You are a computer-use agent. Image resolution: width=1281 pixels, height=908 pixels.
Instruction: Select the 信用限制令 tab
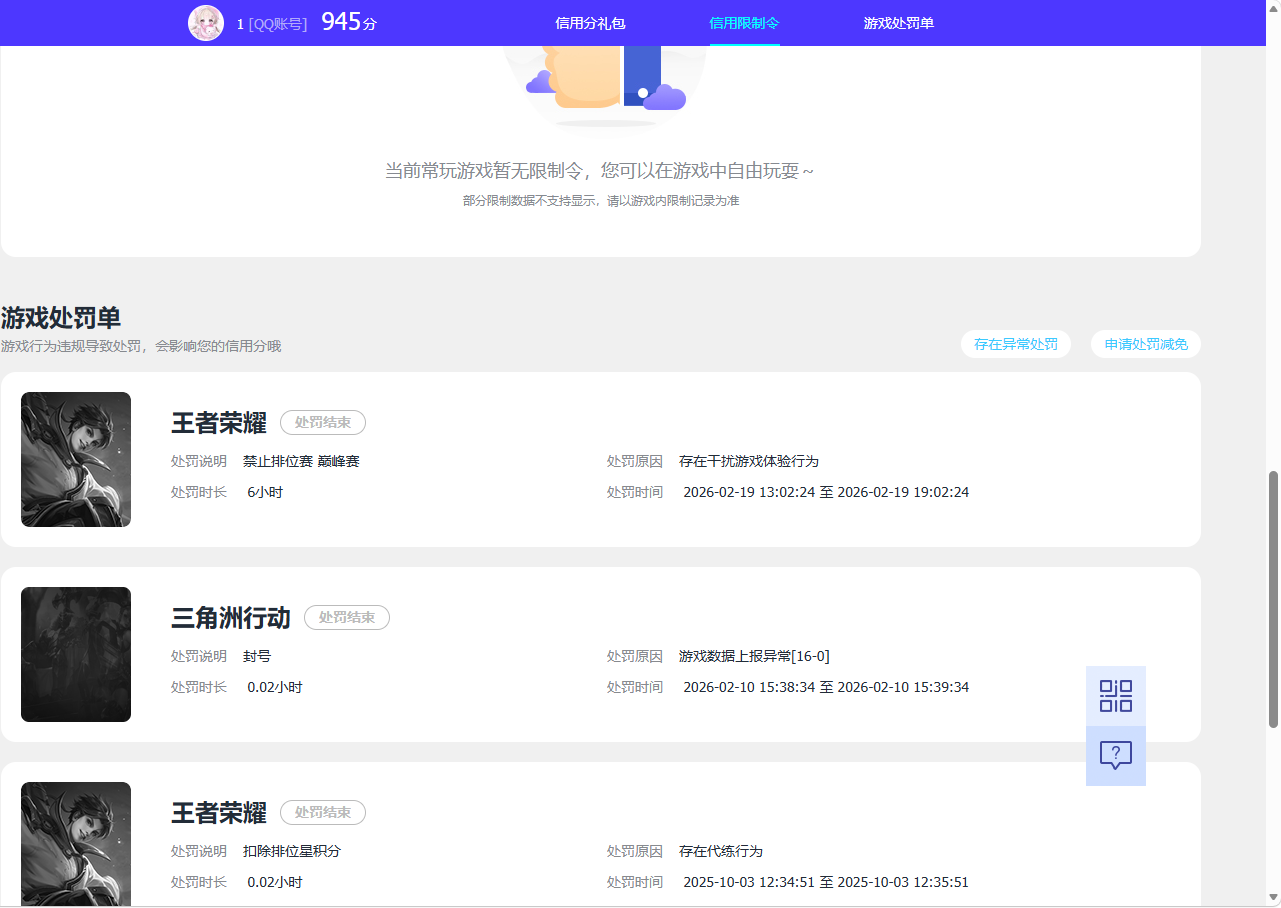point(744,23)
